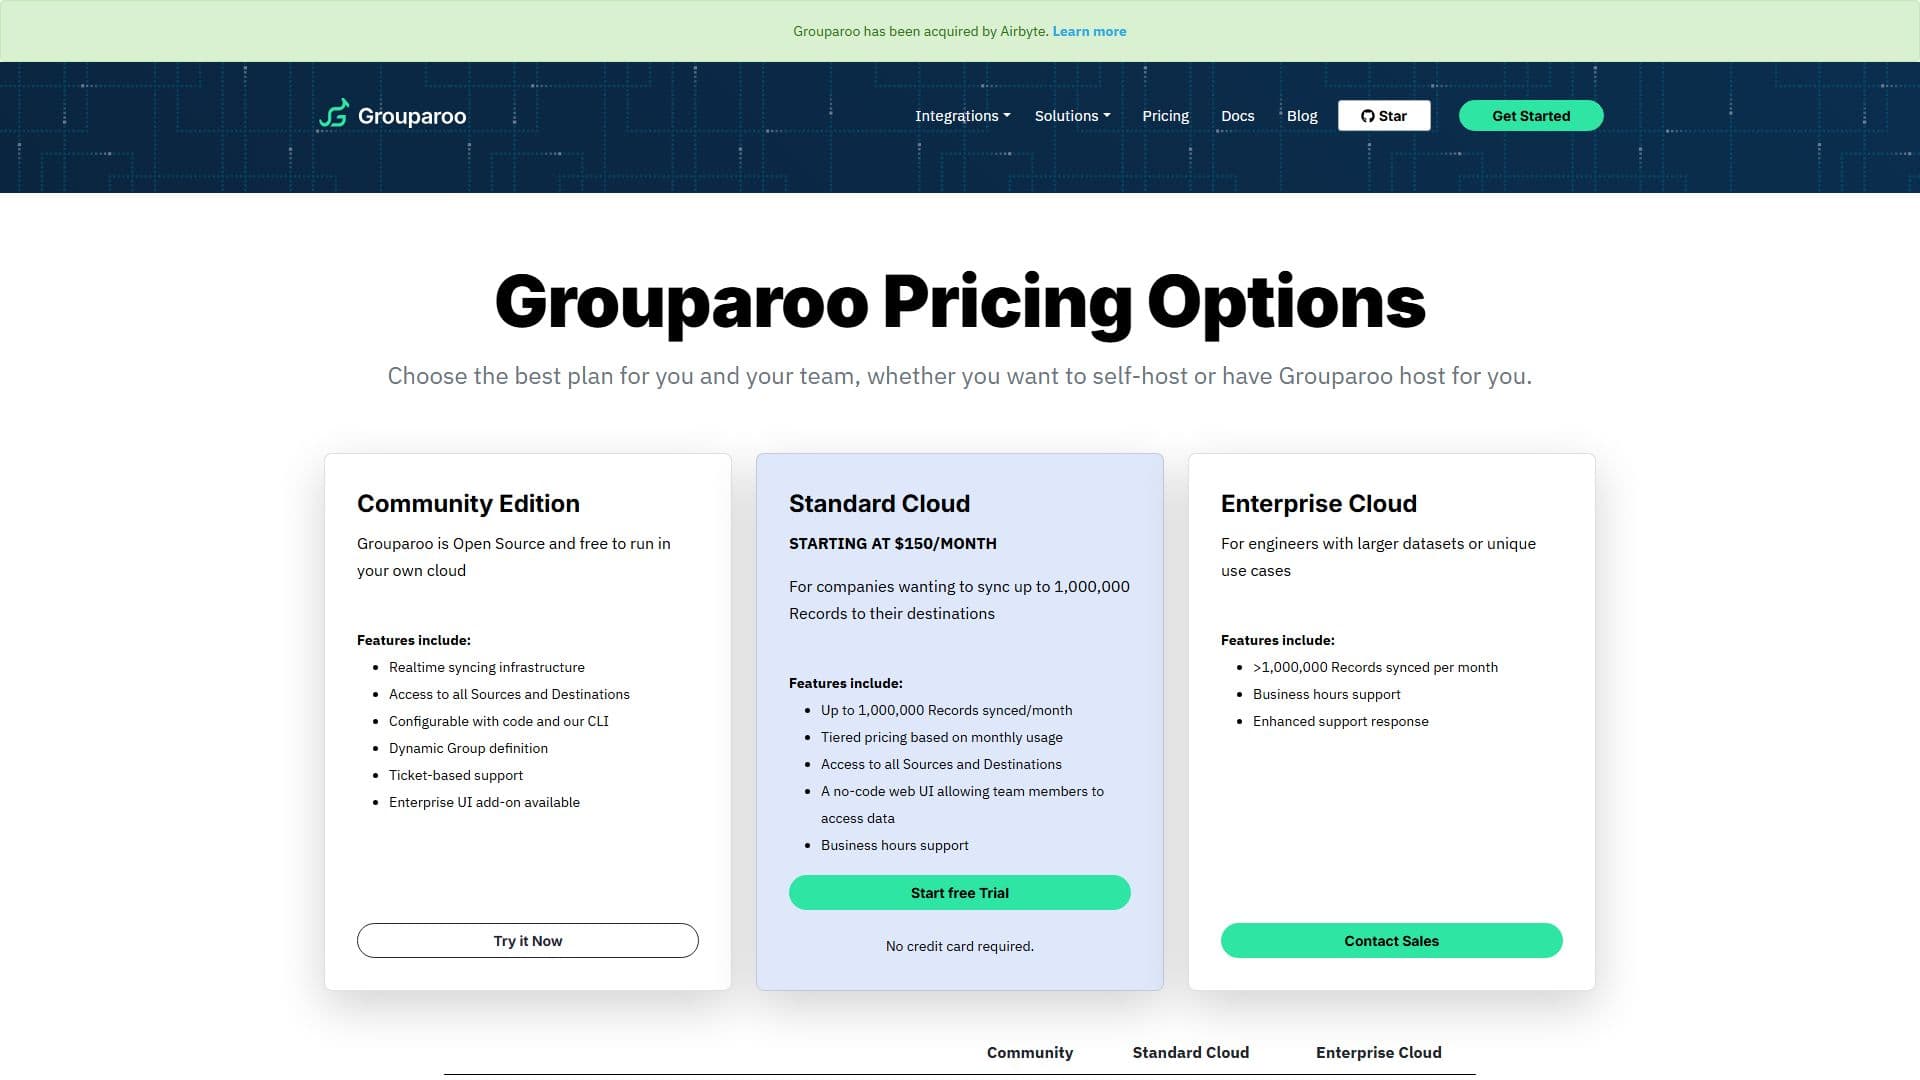Follow the Learn more link in banner

pyautogui.click(x=1089, y=31)
